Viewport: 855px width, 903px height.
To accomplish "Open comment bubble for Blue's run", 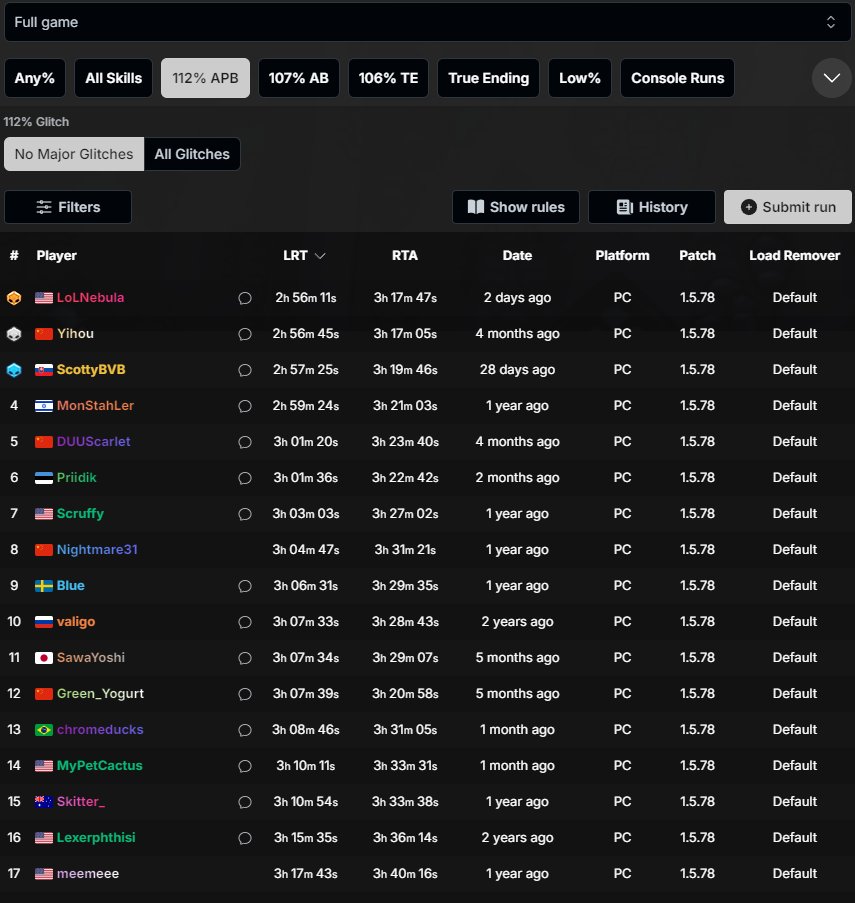I will coord(245,586).
